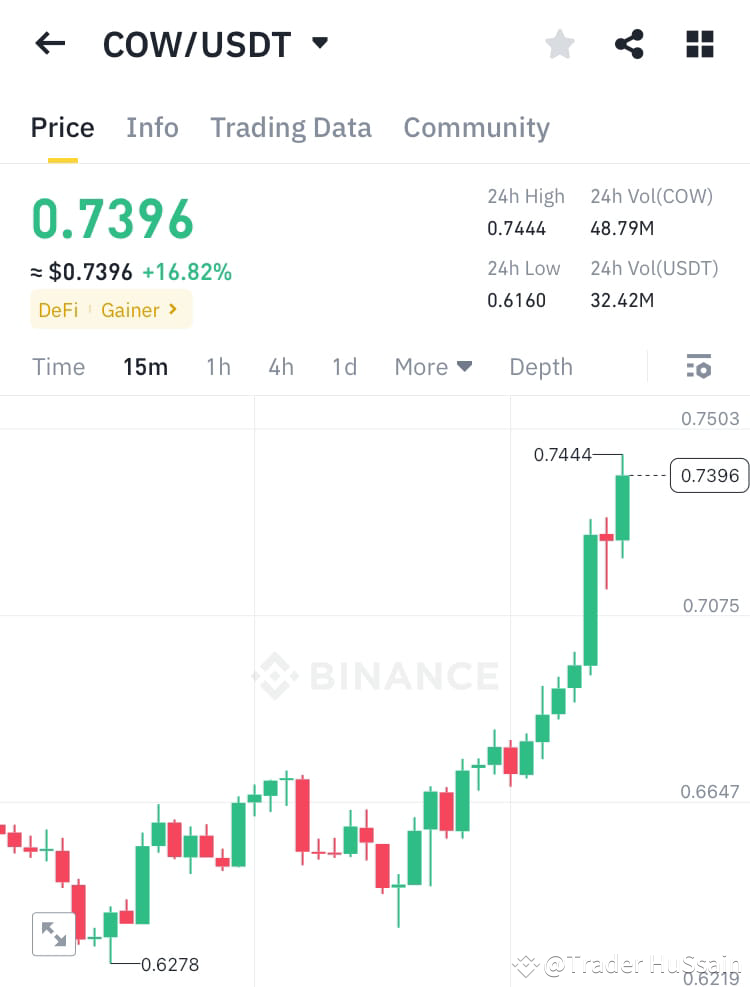Open the More timeframe dropdown
750x987 pixels.
(x=432, y=366)
